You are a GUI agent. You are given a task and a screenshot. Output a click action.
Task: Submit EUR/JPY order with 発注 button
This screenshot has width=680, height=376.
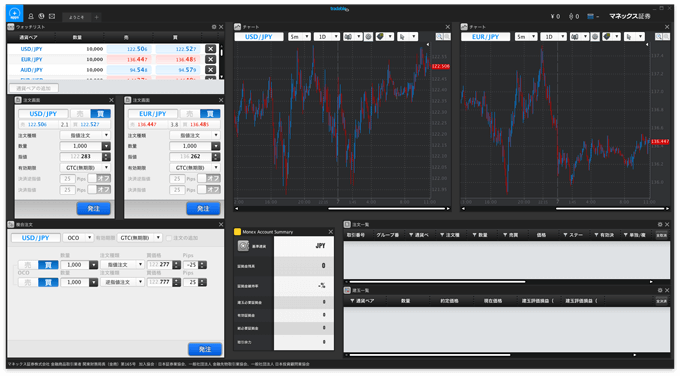(x=203, y=209)
